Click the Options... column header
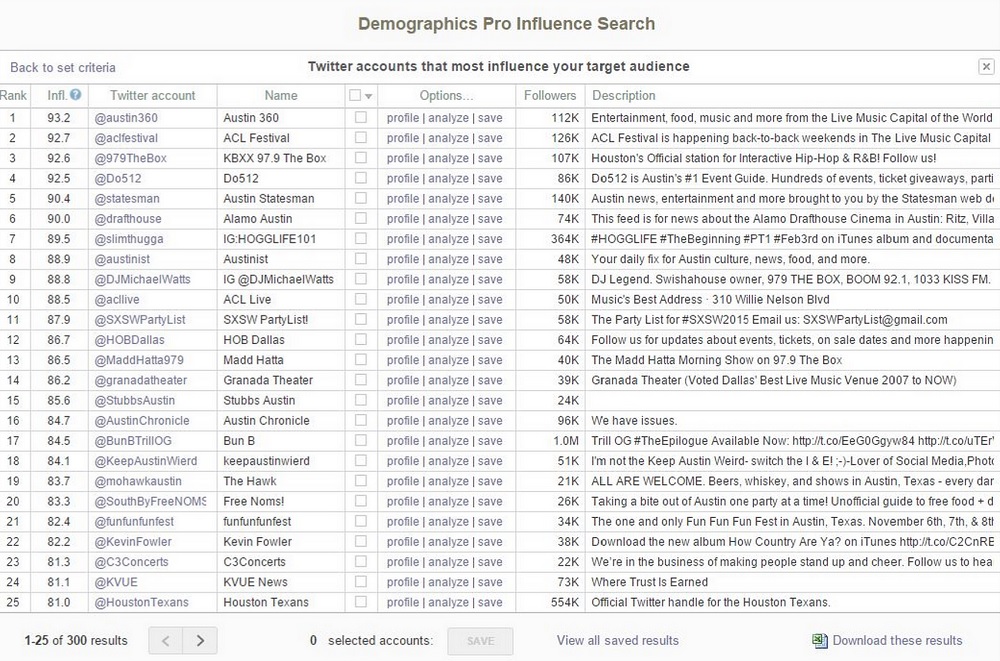Image resolution: width=1000 pixels, height=661 pixels. [x=446, y=96]
